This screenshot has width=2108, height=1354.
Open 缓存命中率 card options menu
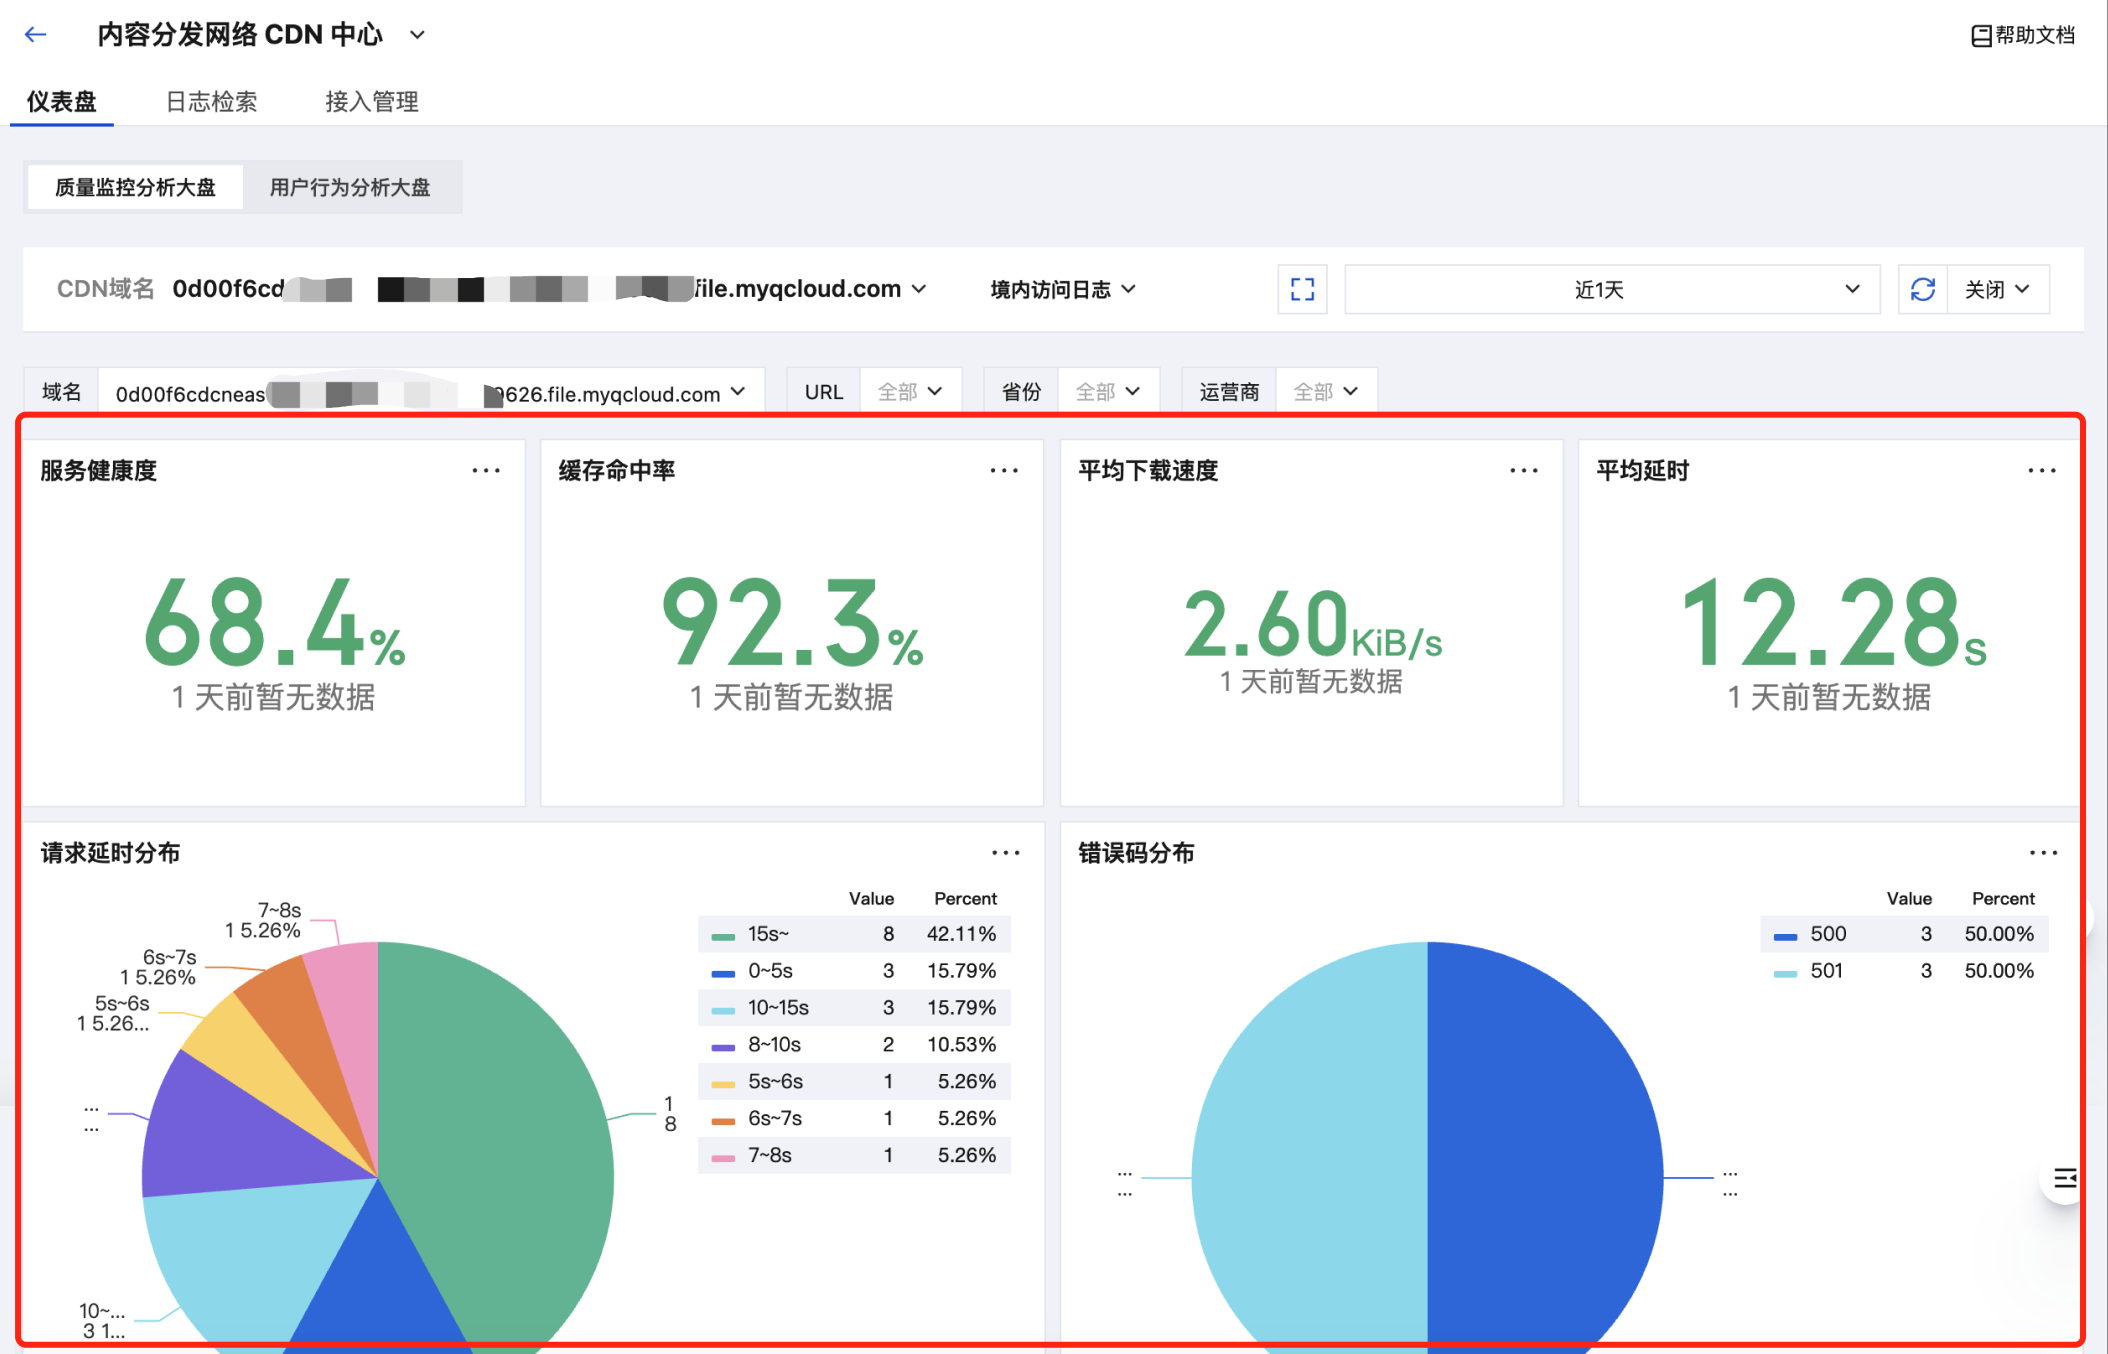(1004, 471)
